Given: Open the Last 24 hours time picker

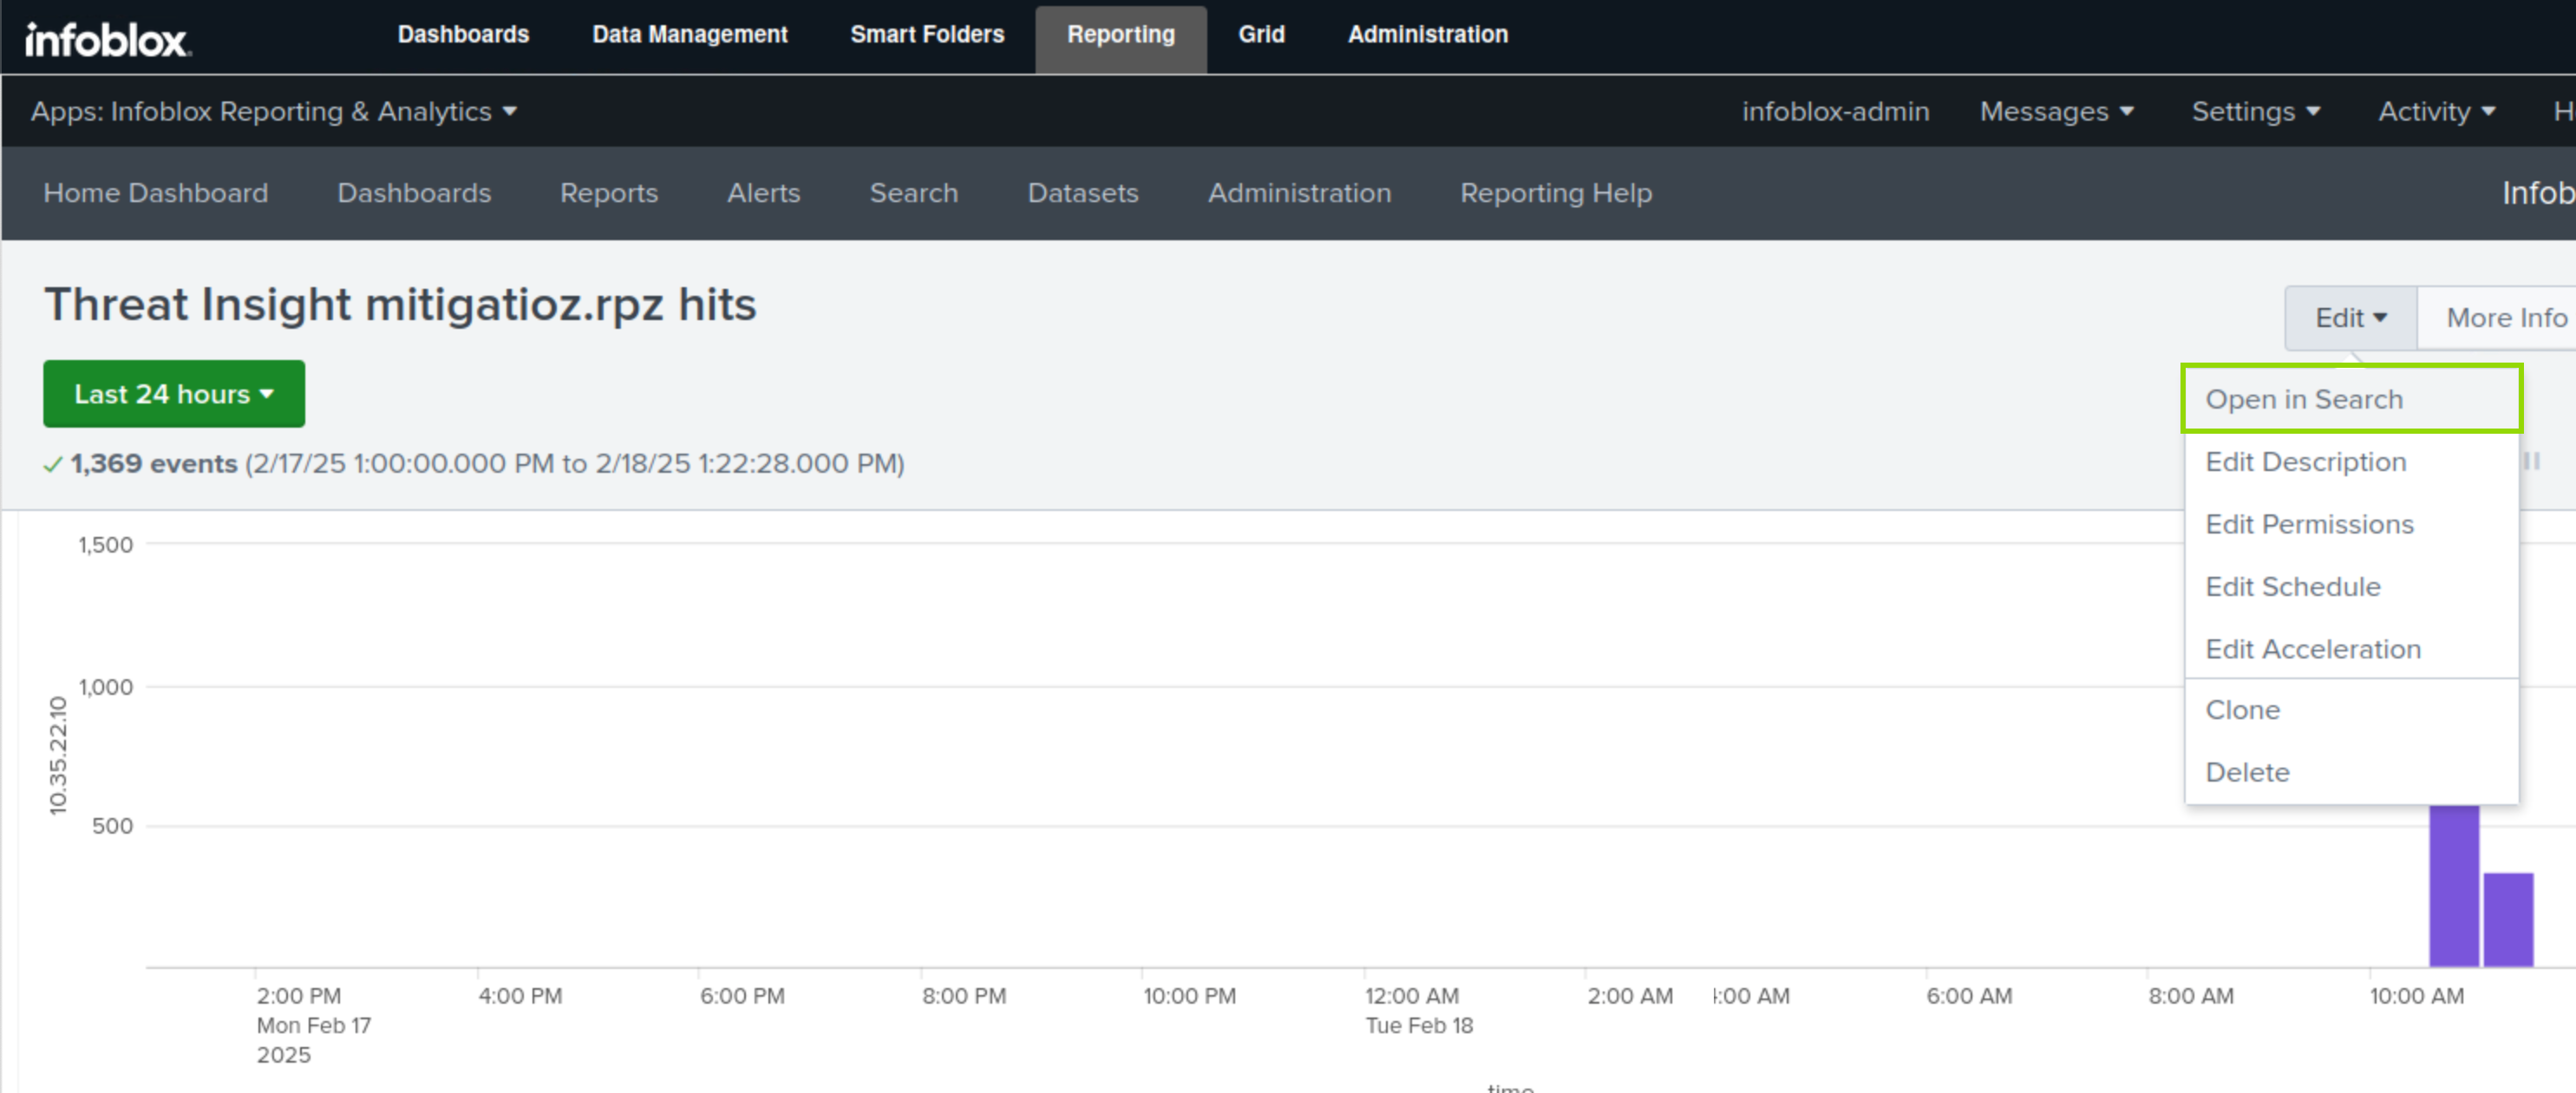Looking at the screenshot, I should click(x=174, y=394).
